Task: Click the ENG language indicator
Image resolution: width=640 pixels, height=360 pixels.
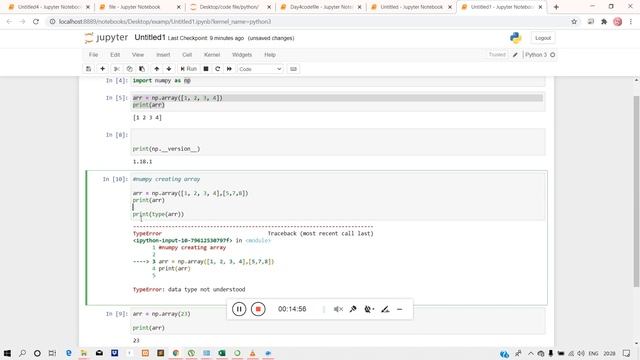Action: [593, 353]
